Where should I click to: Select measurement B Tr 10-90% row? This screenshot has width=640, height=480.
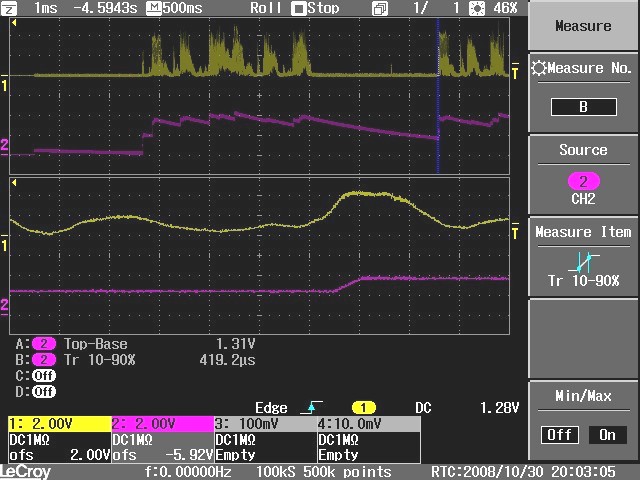coord(136,360)
